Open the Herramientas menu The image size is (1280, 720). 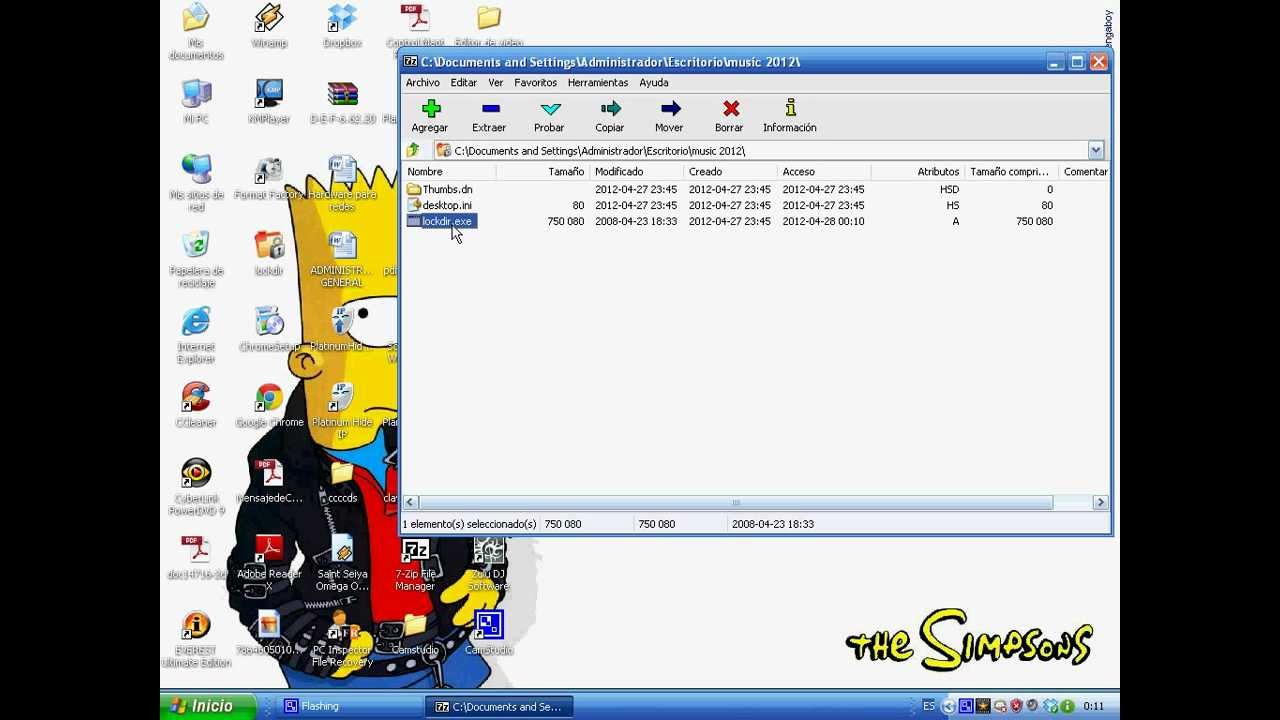597,83
